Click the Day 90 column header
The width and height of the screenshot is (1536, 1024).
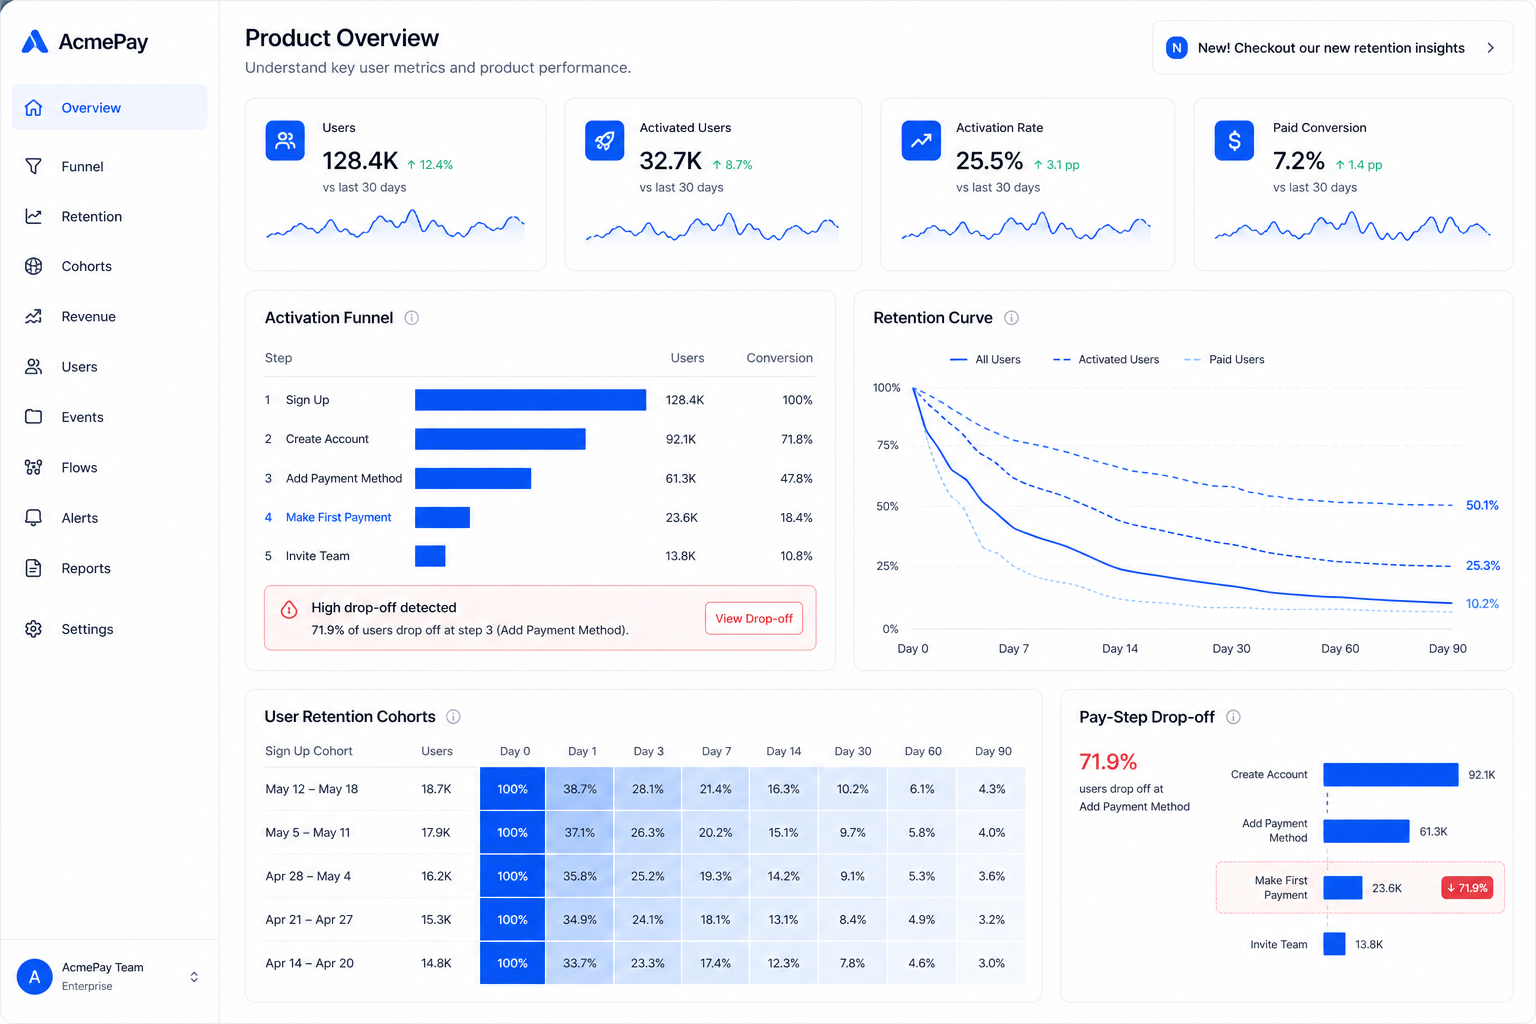pos(993,751)
